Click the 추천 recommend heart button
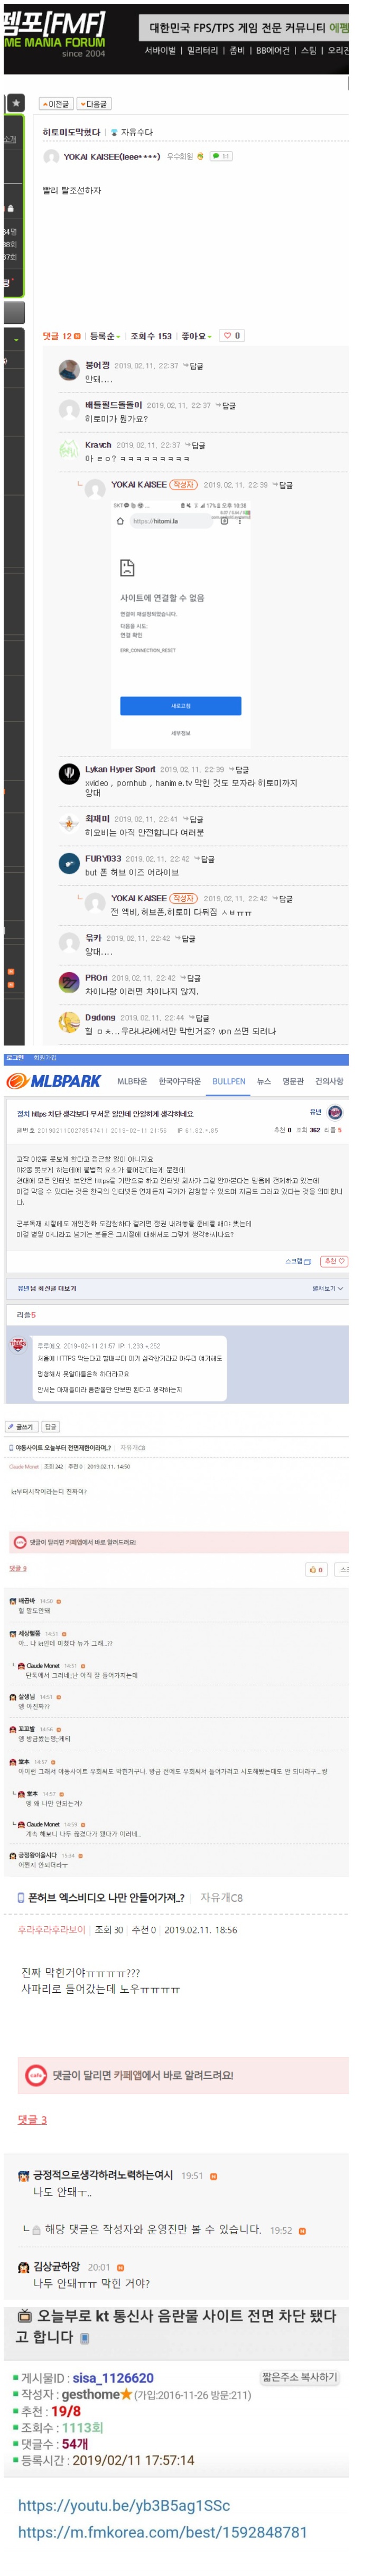Image resolution: width=372 pixels, height=2576 pixels. coord(334,1261)
